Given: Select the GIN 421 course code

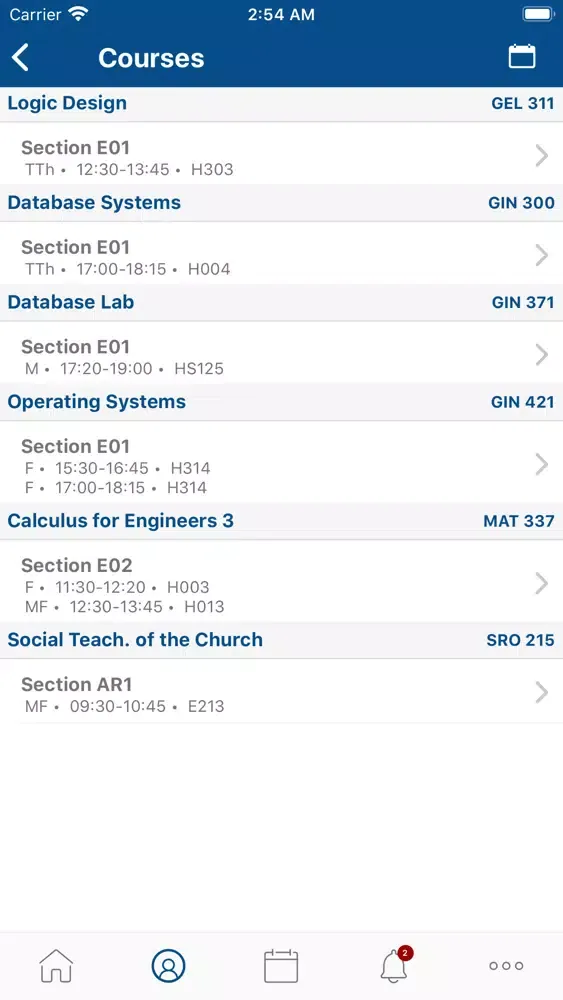Looking at the screenshot, I should coord(522,402).
